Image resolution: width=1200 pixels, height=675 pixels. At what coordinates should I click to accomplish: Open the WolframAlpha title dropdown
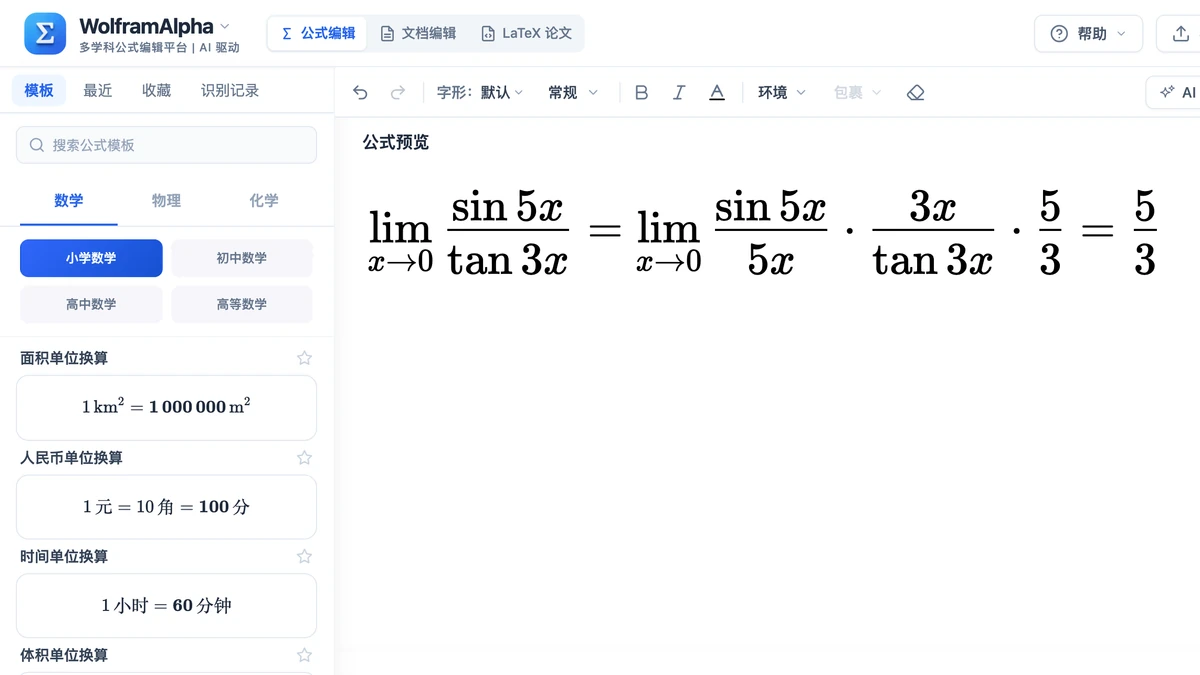point(224,26)
